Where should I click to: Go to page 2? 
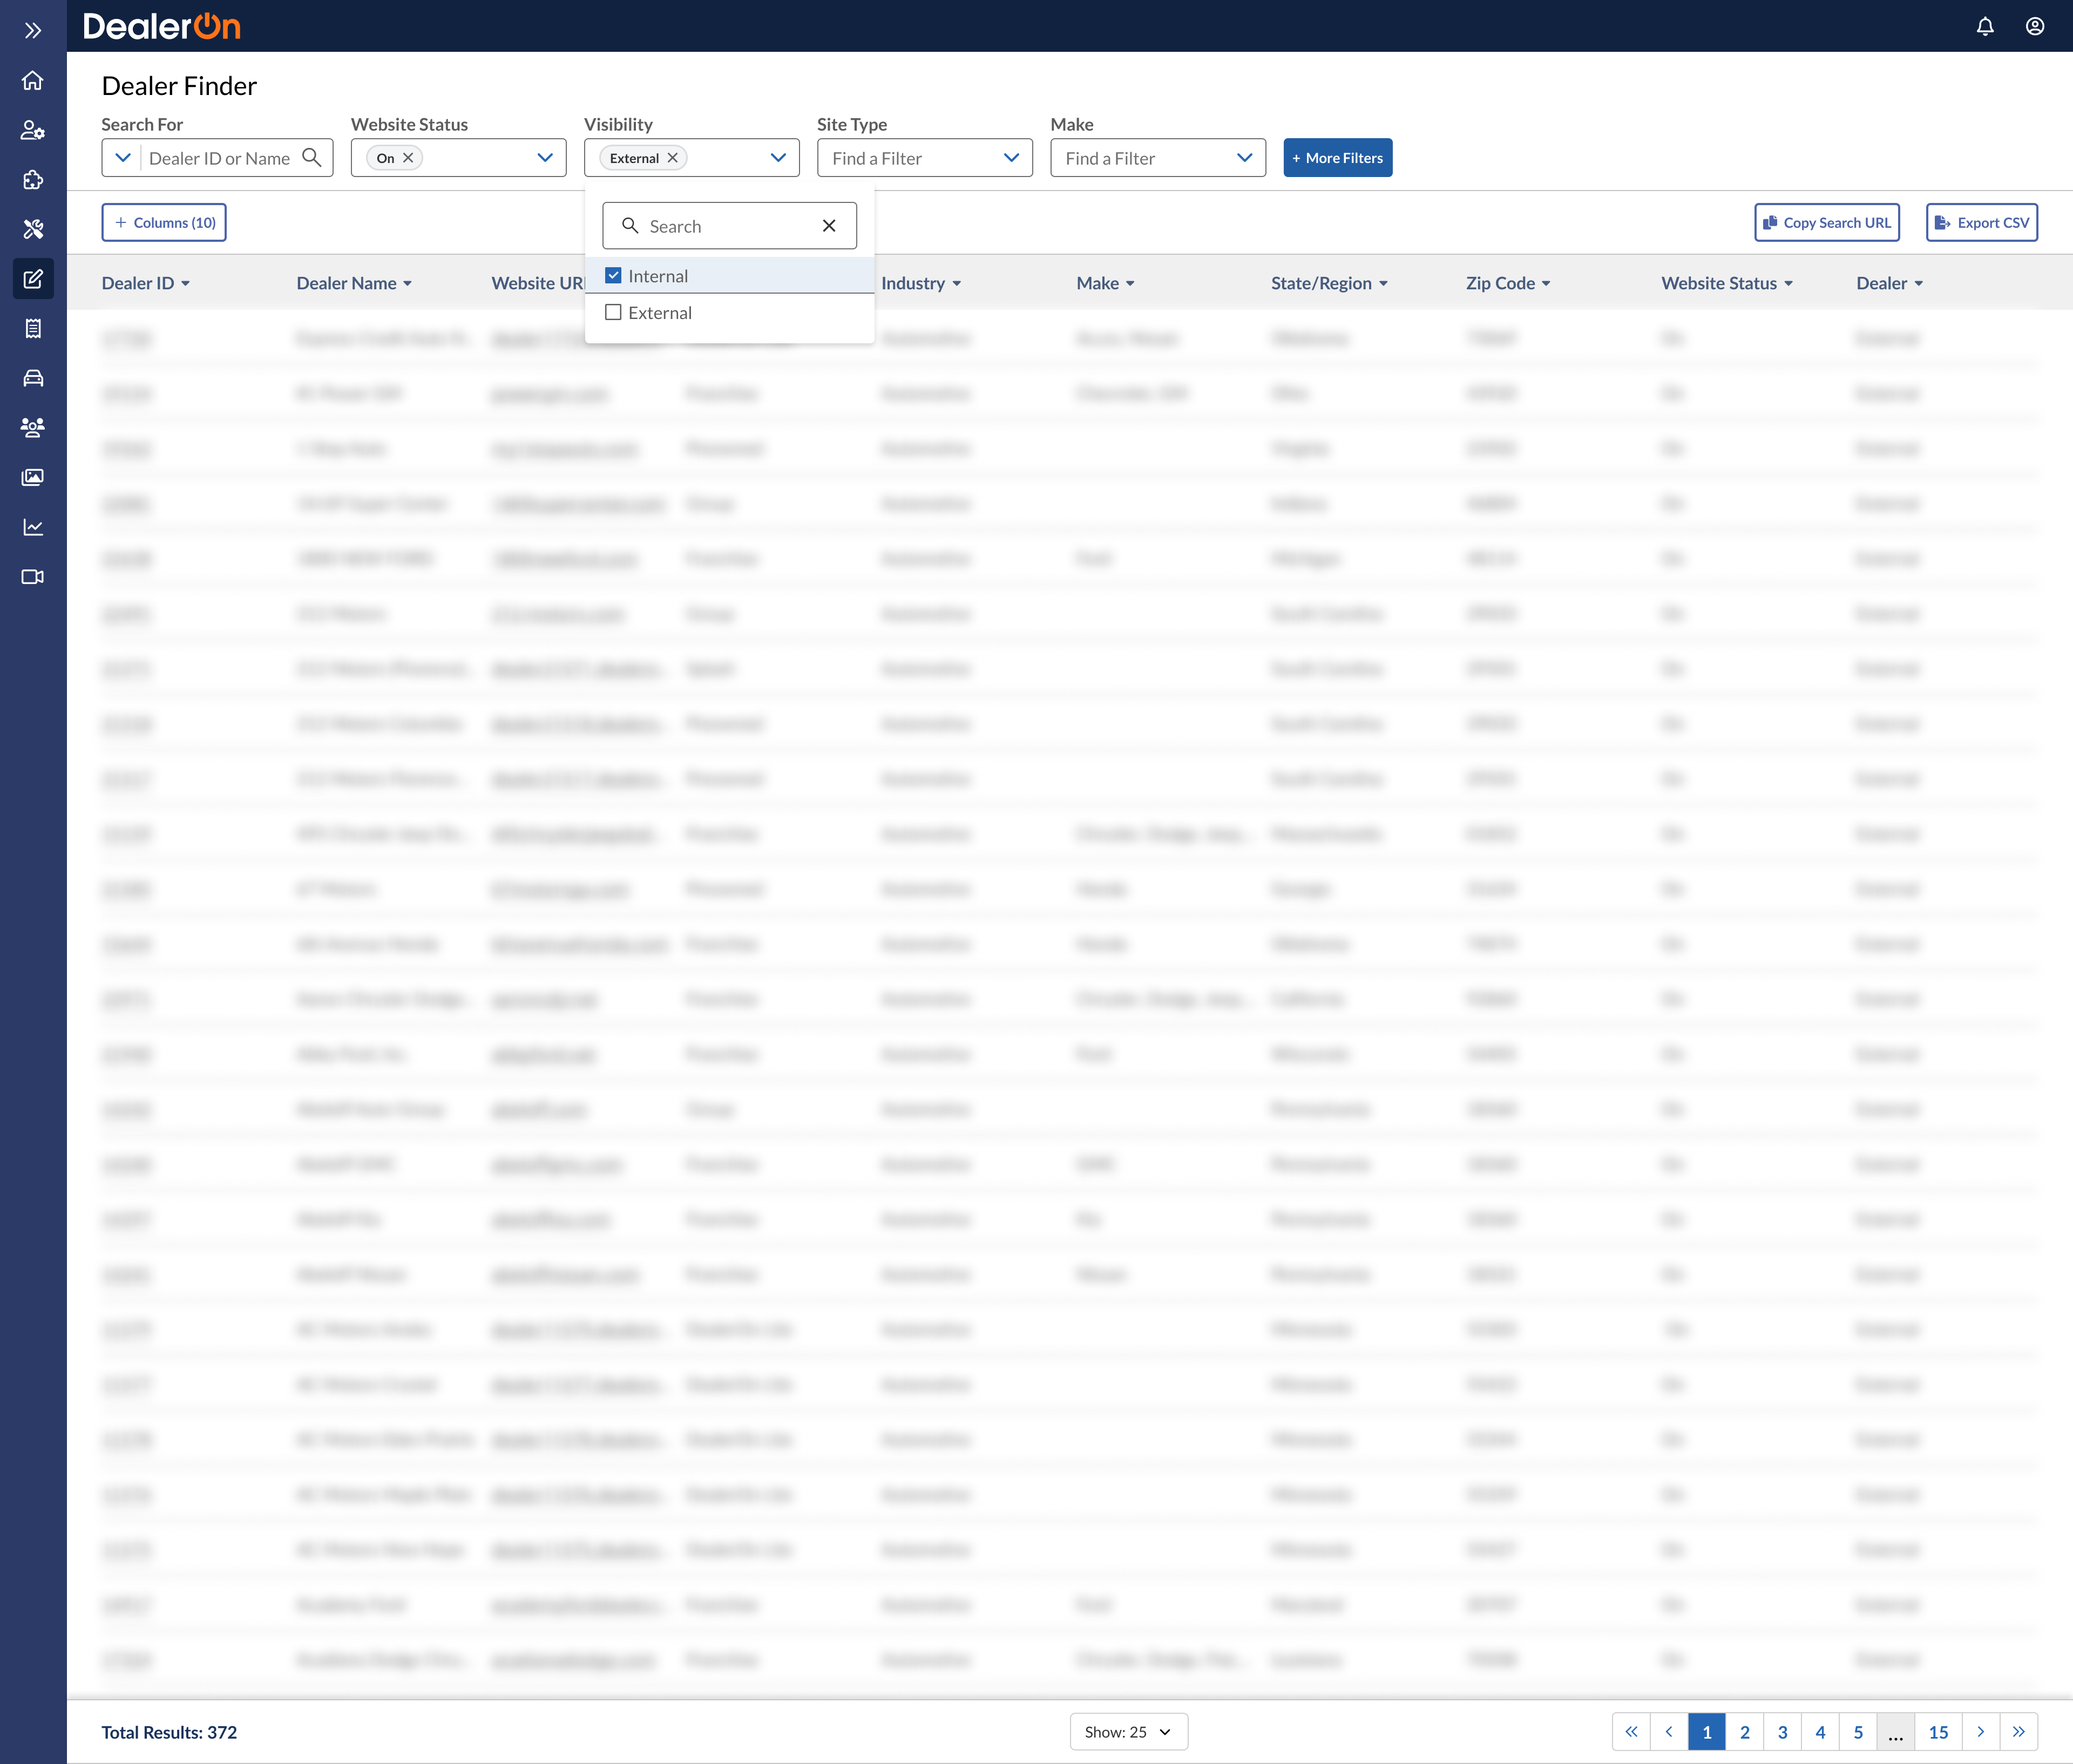pyautogui.click(x=1745, y=1732)
